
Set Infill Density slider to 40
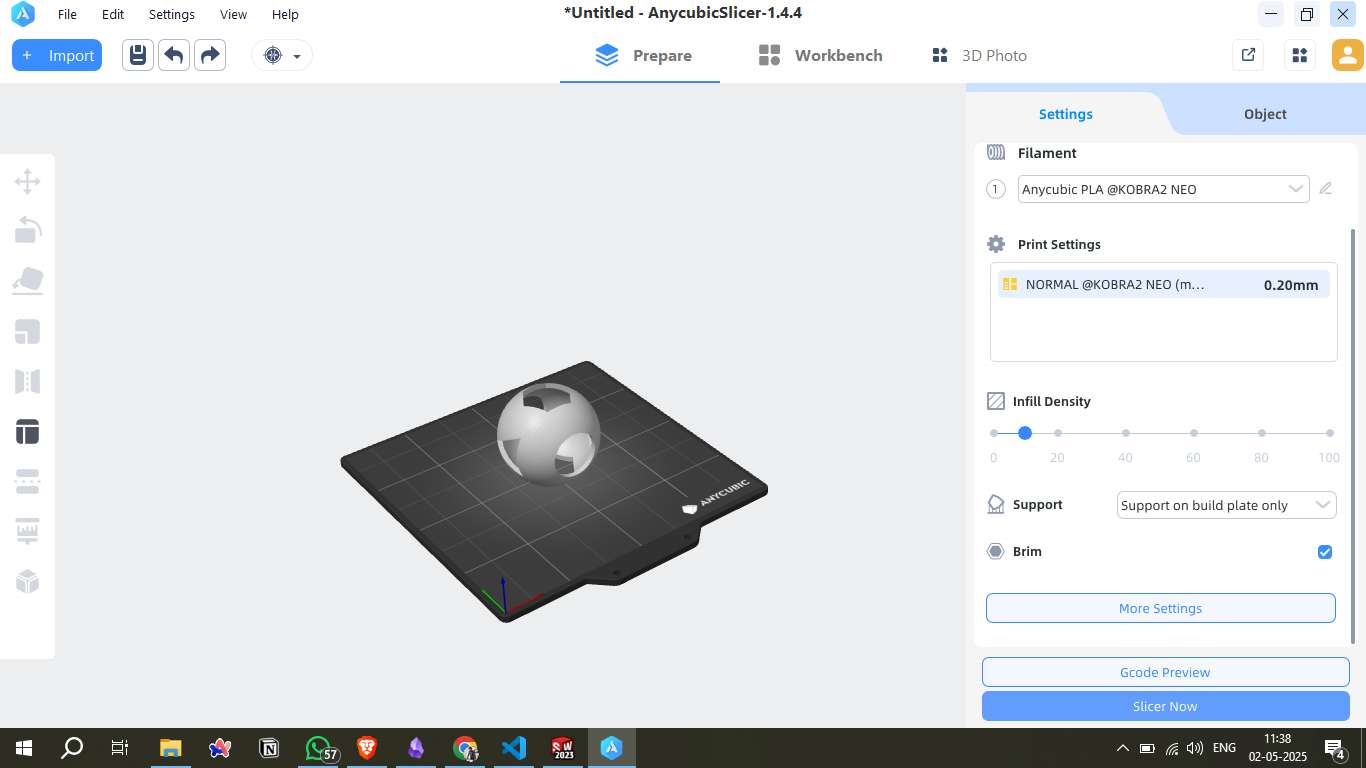(1126, 433)
